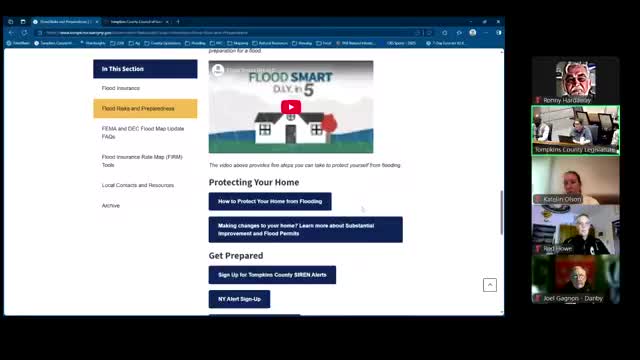Select Joel Gagnon - Danby video tile
This screenshot has width=640, height=360.
(576, 279)
